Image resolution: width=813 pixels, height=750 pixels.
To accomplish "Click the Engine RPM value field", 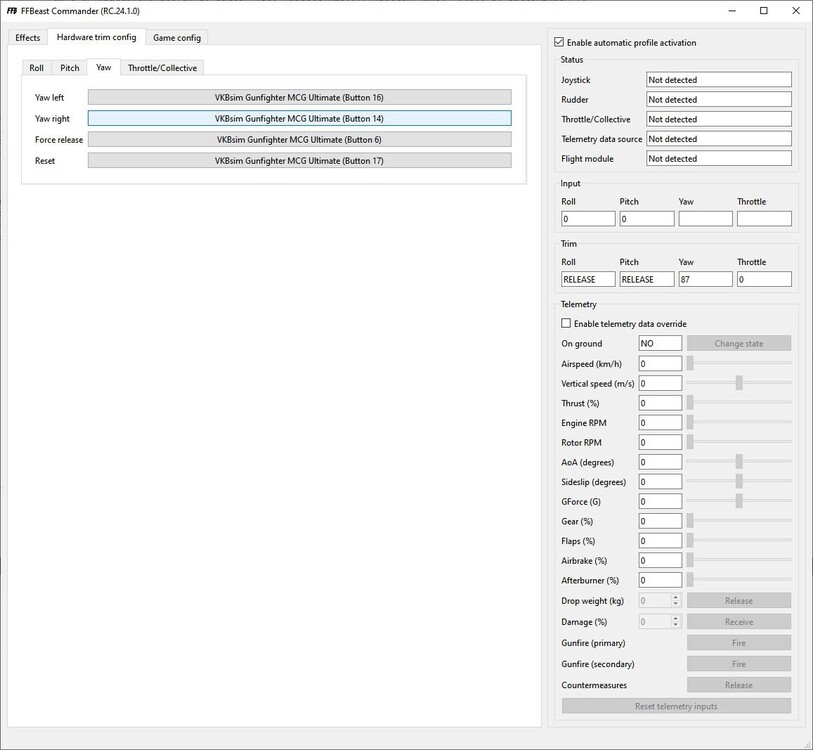I will coord(660,423).
